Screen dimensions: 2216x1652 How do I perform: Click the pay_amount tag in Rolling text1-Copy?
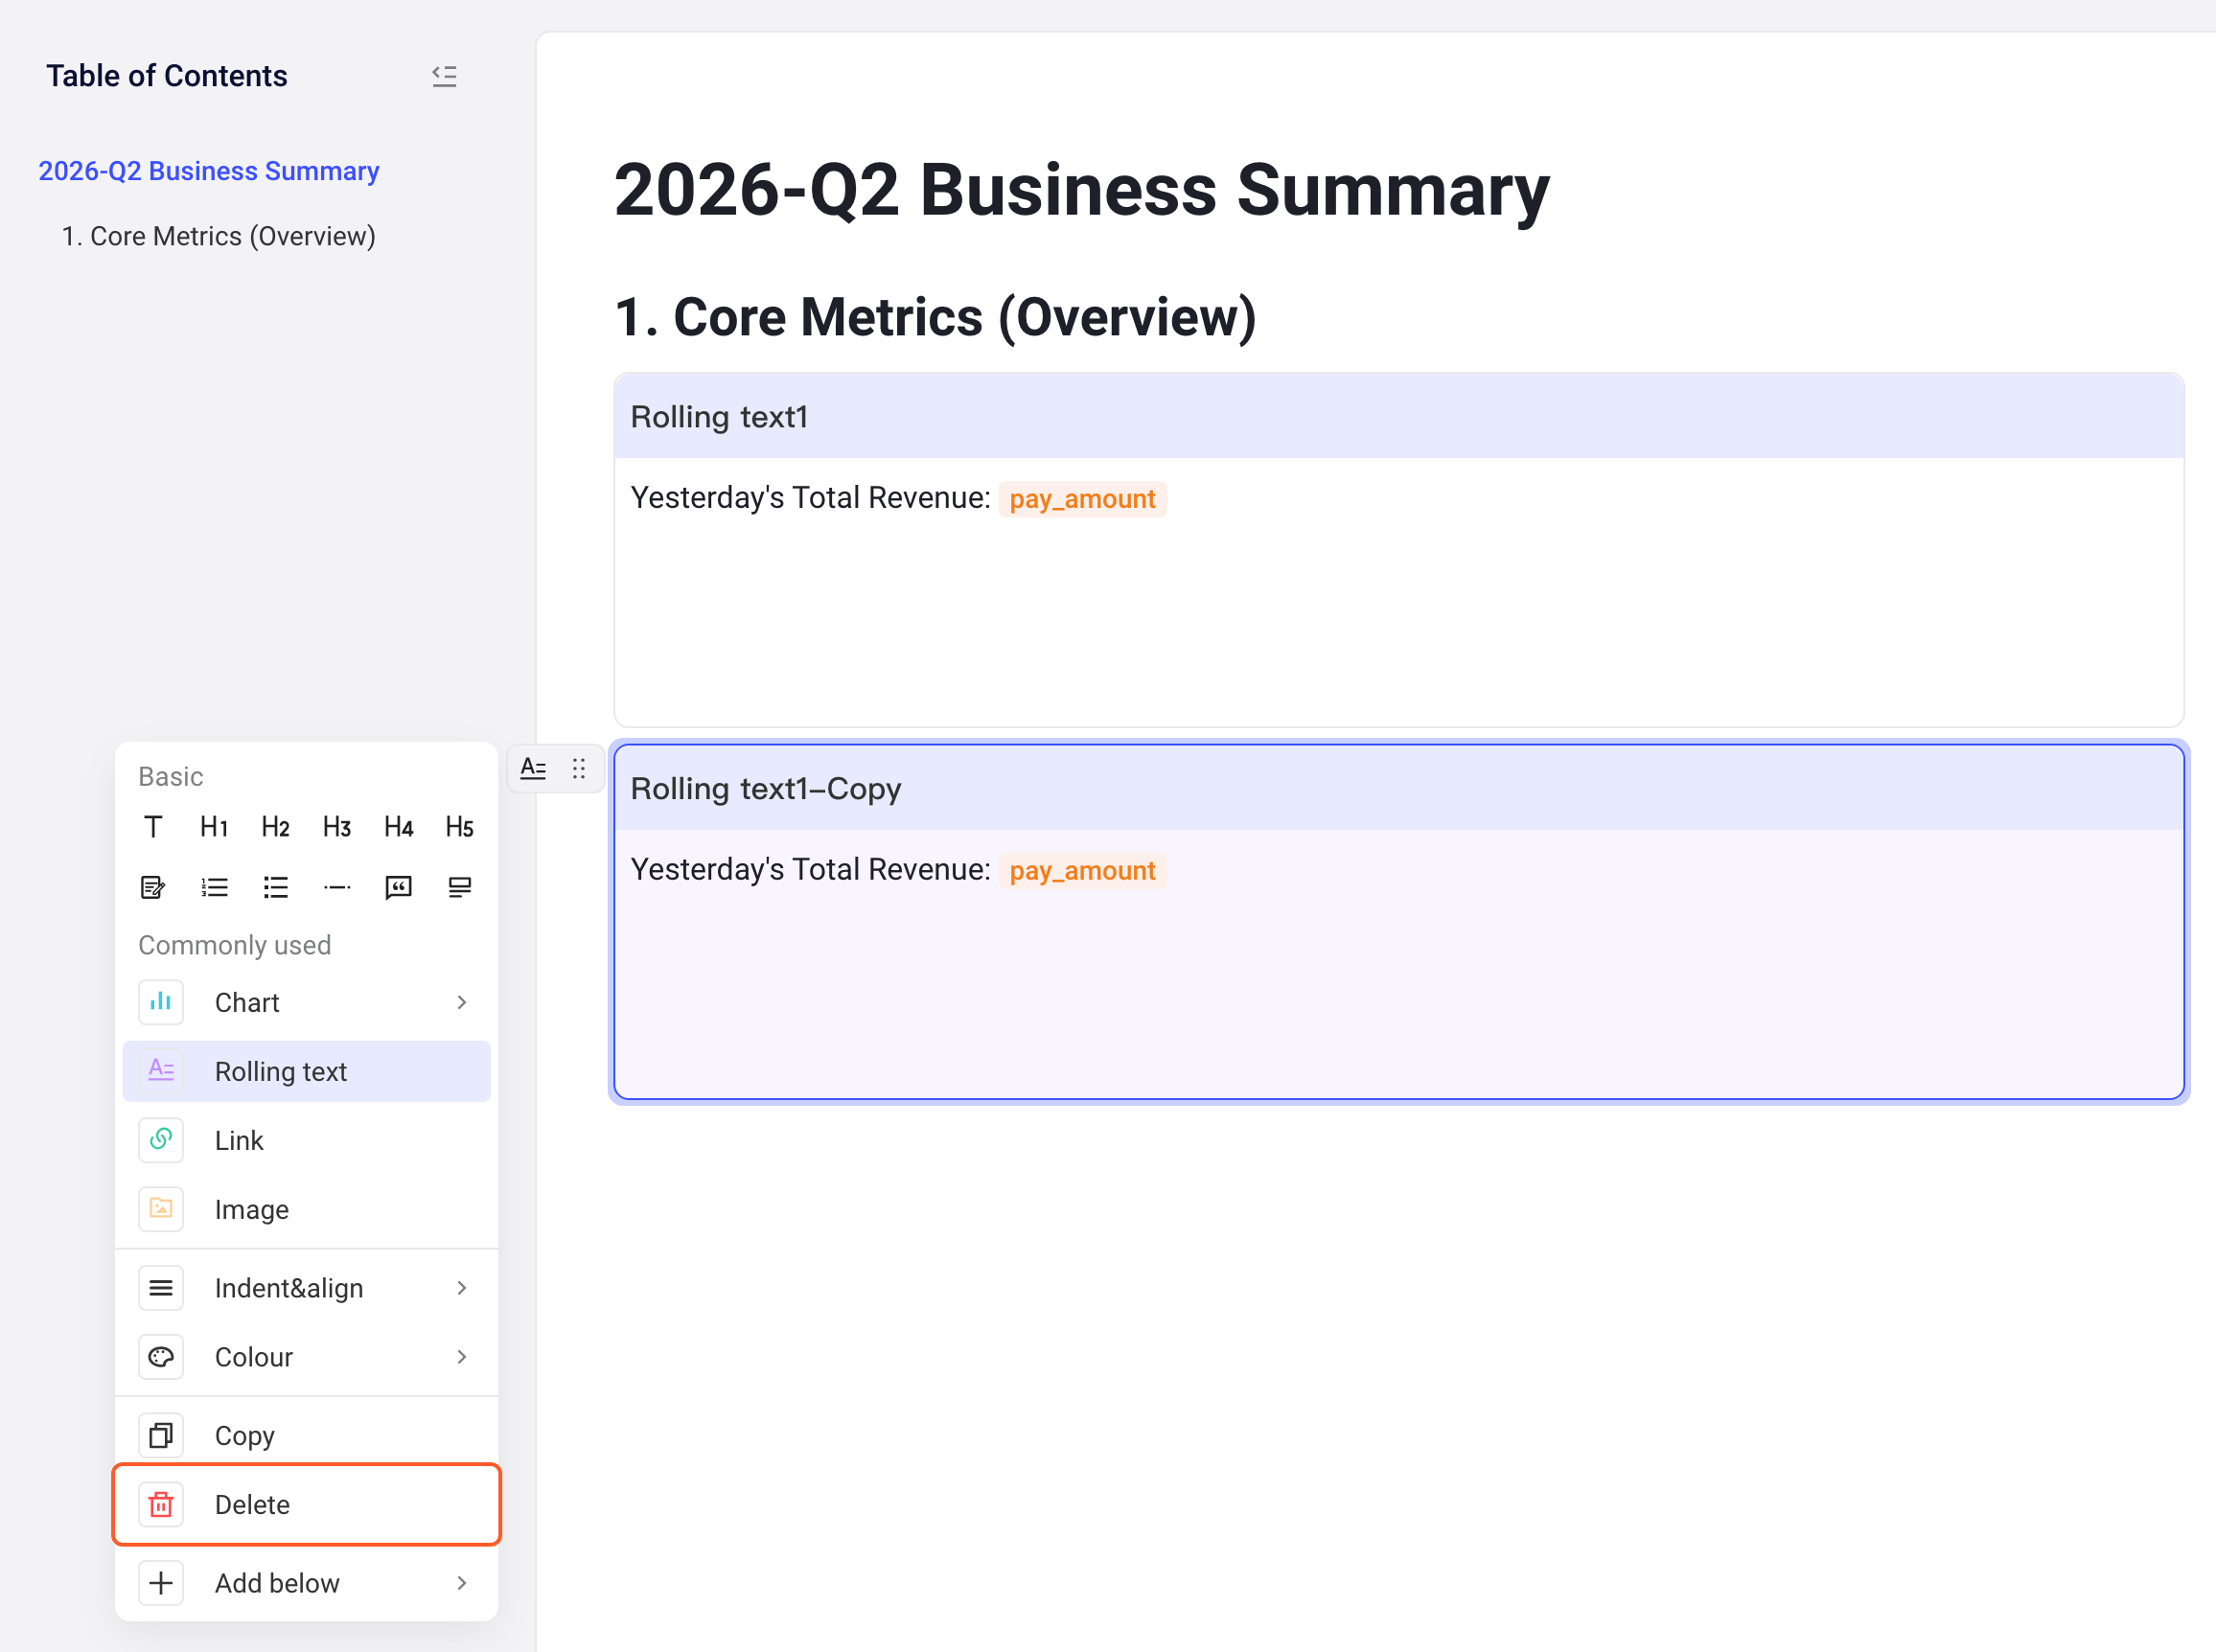click(x=1083, y=871)
